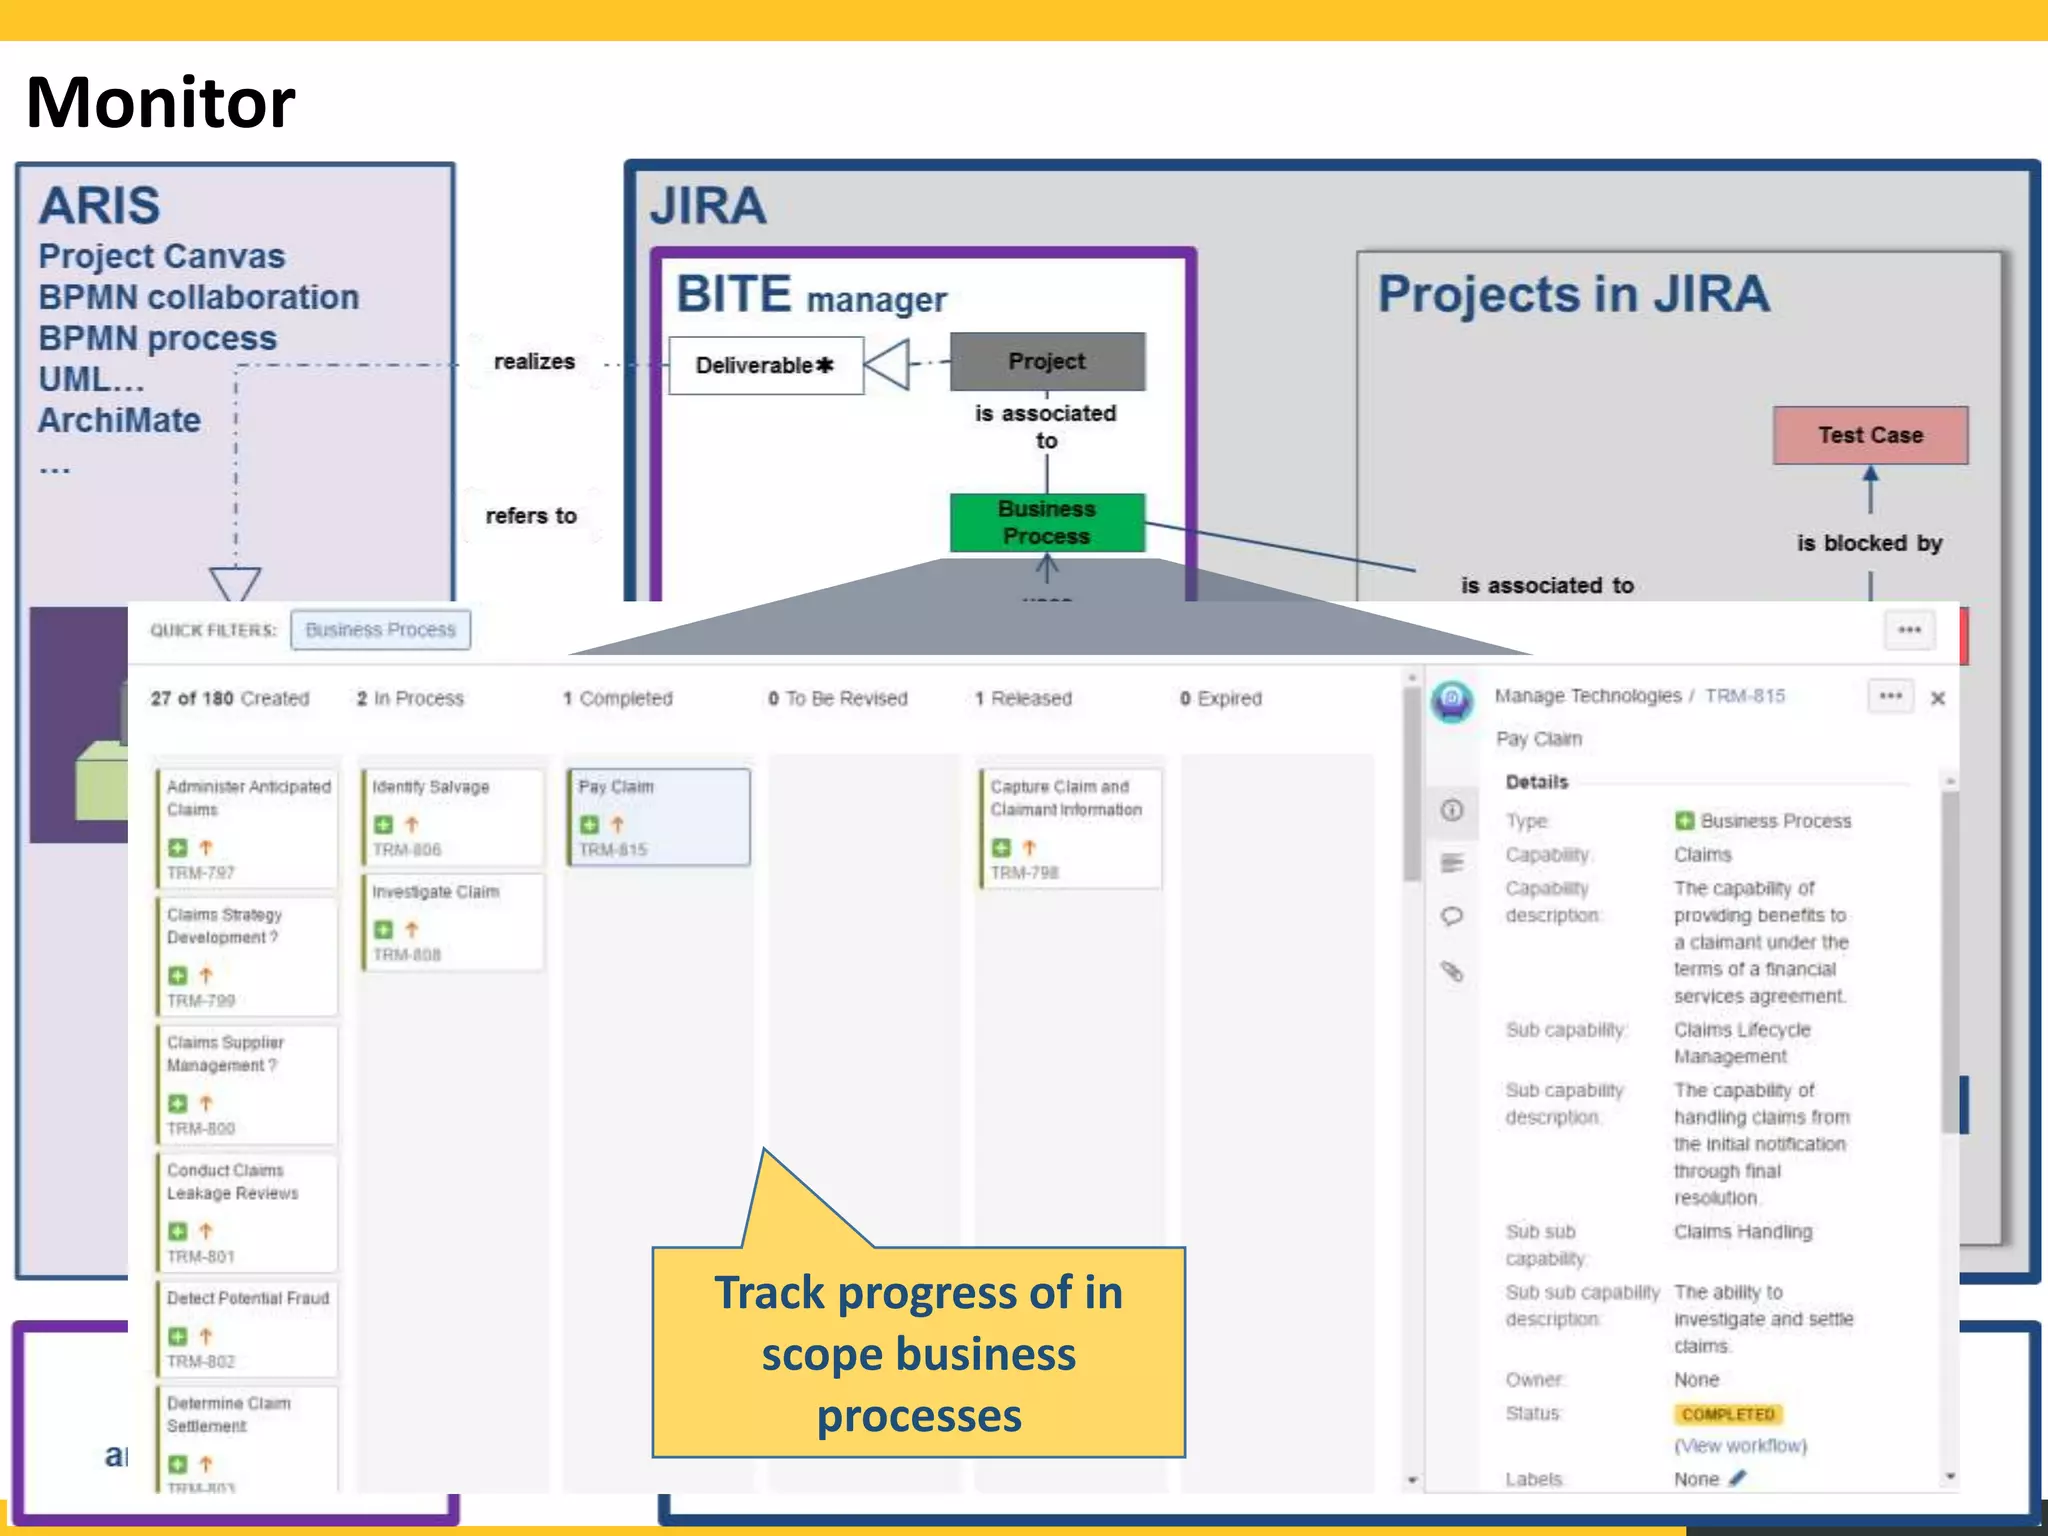The height and width of the screenshot is (1536, 2048).
Task: Click the Test Case box
Action: (1870, 435)
